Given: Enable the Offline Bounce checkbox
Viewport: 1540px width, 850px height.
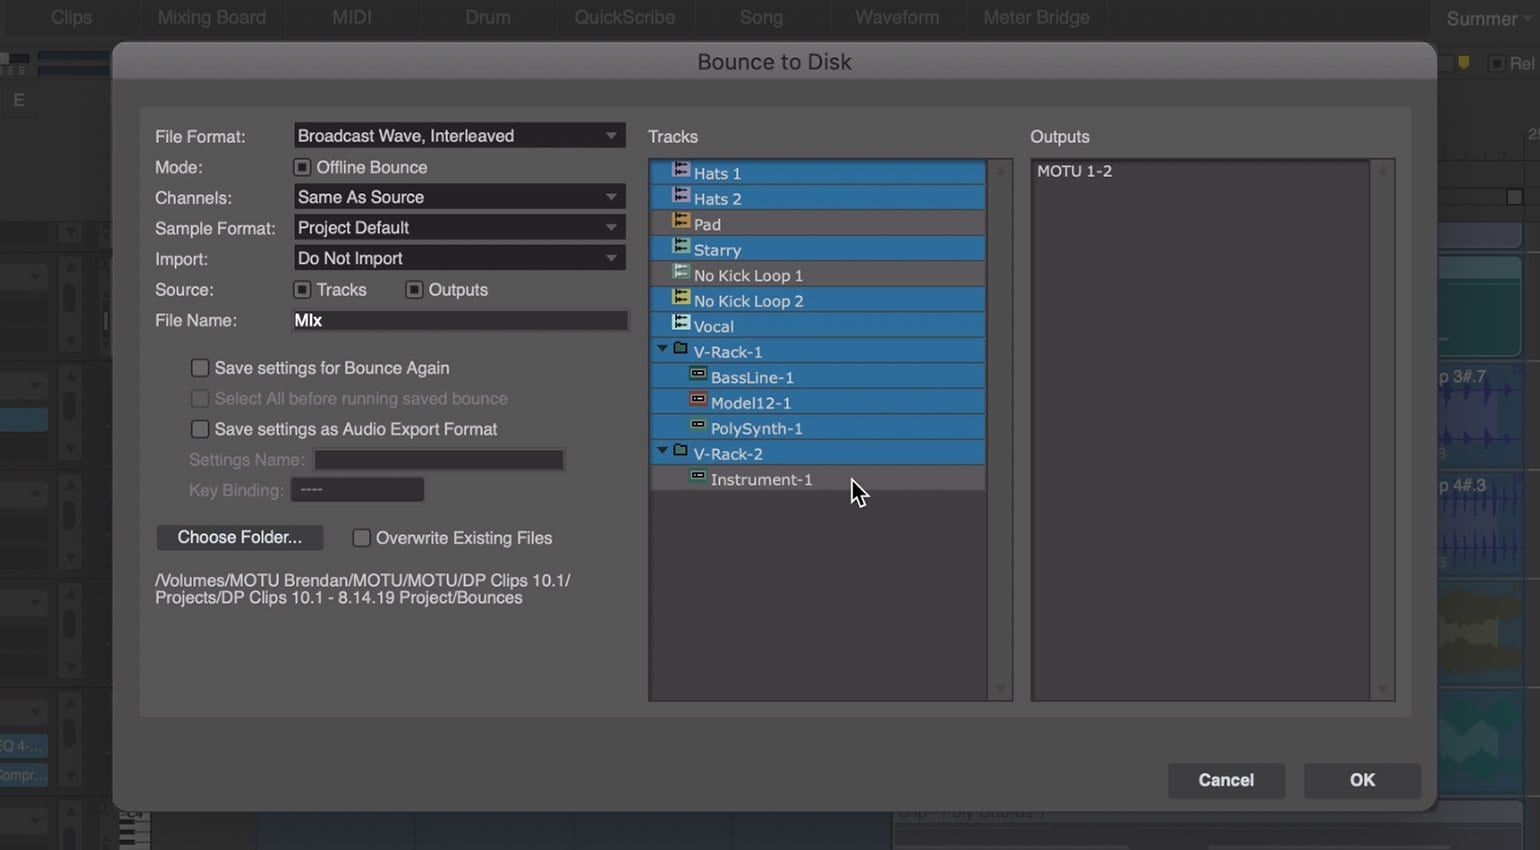Looking at the screenshot, I should pyautogui.click(x=302, y=167).
